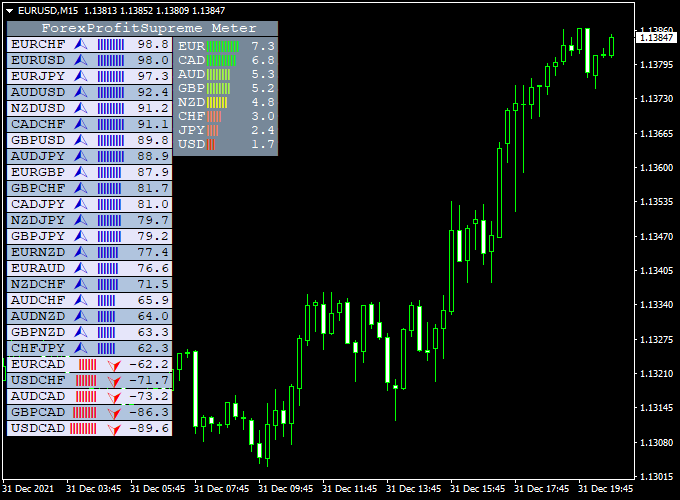
Task: Click the blue up arrow on CADJPY row
Action: pyautogui.click(x=81, y=204)
